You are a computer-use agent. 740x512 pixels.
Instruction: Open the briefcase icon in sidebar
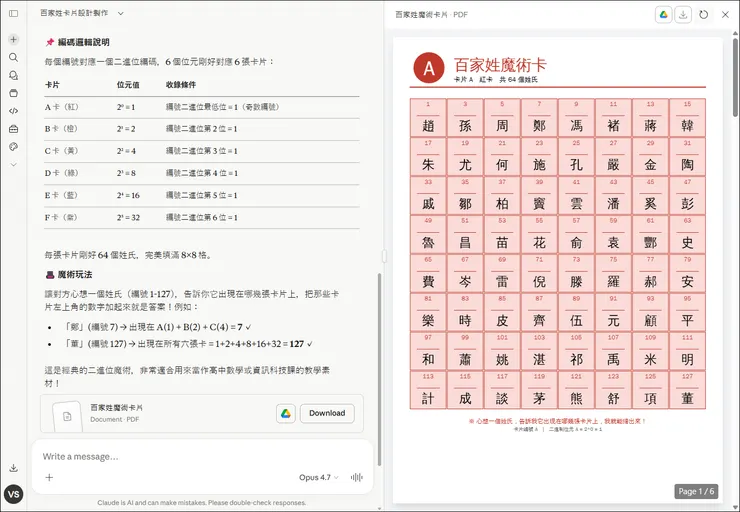(x=14, y=129)
